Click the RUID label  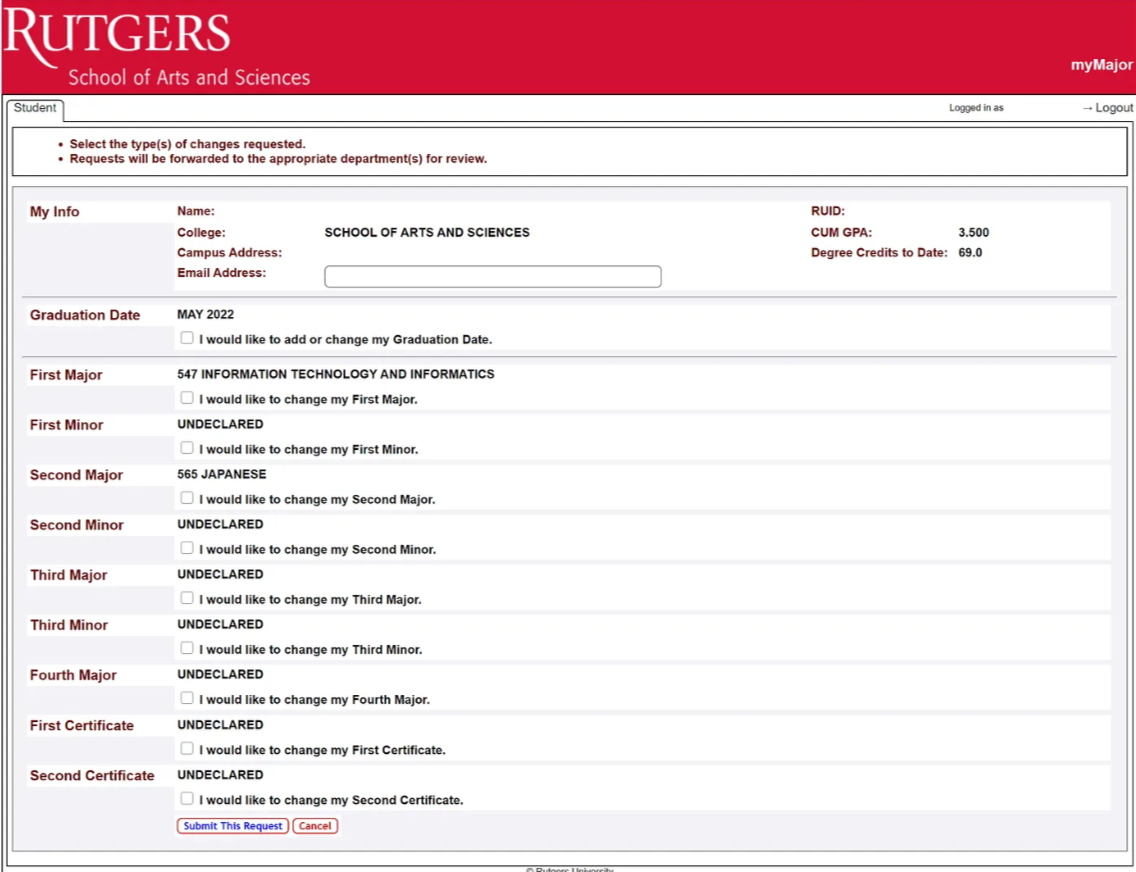point(828,211)
